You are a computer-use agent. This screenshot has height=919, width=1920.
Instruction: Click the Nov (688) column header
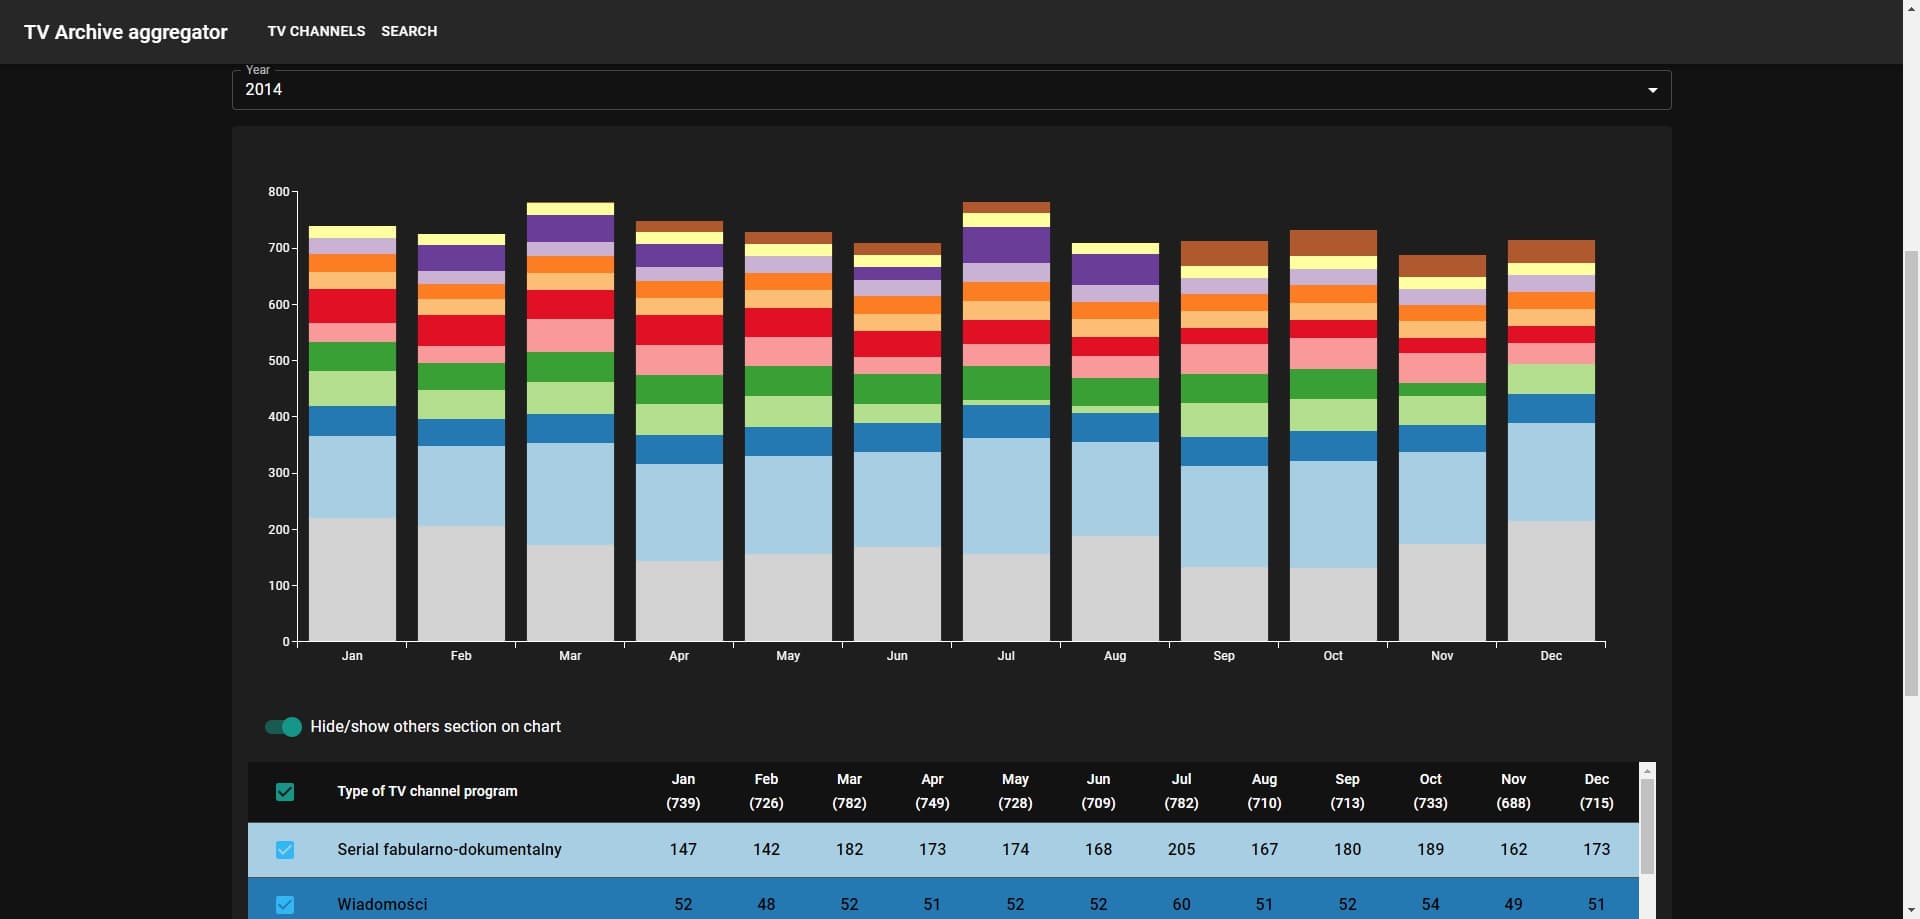(x=1513, y=792)
